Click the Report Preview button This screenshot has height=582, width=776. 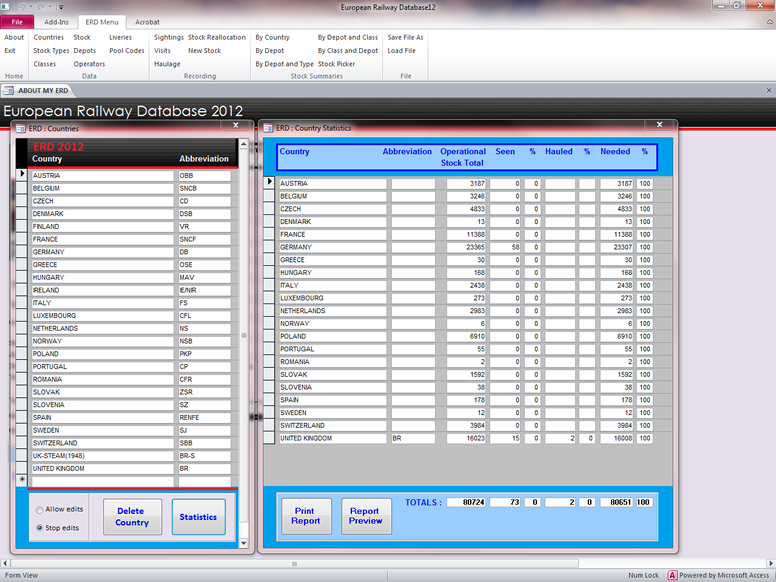(366, 516)
